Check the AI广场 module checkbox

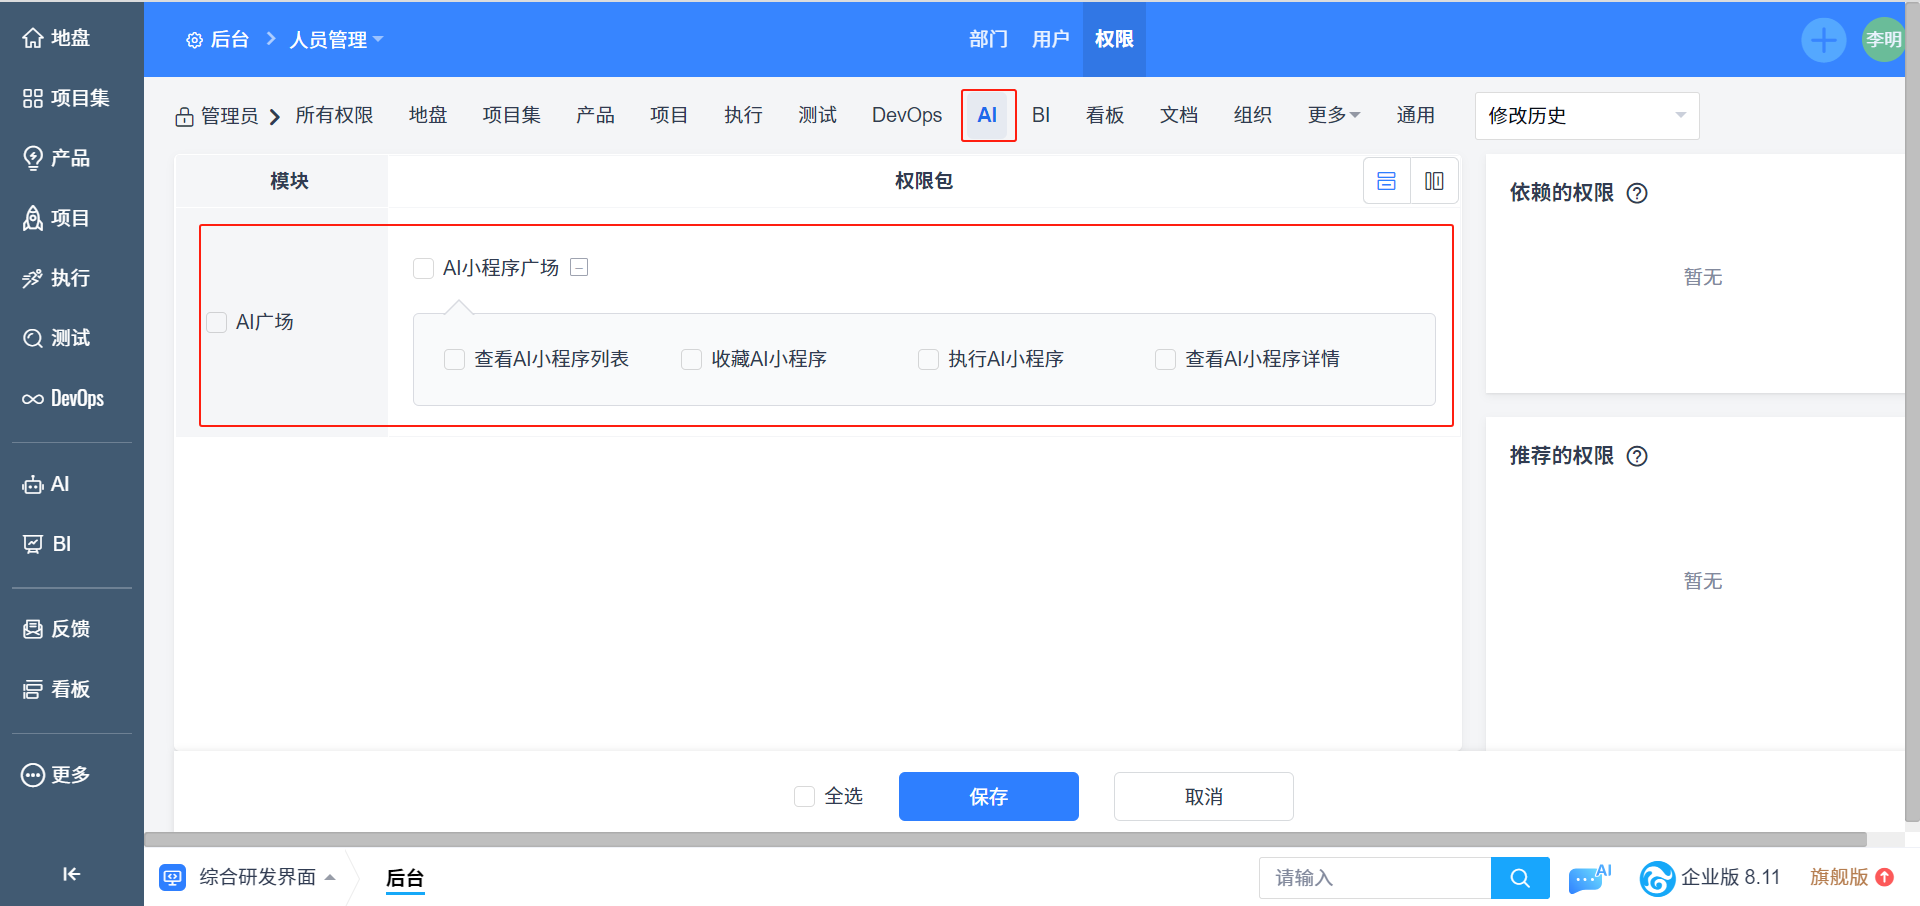pos(217,322)
